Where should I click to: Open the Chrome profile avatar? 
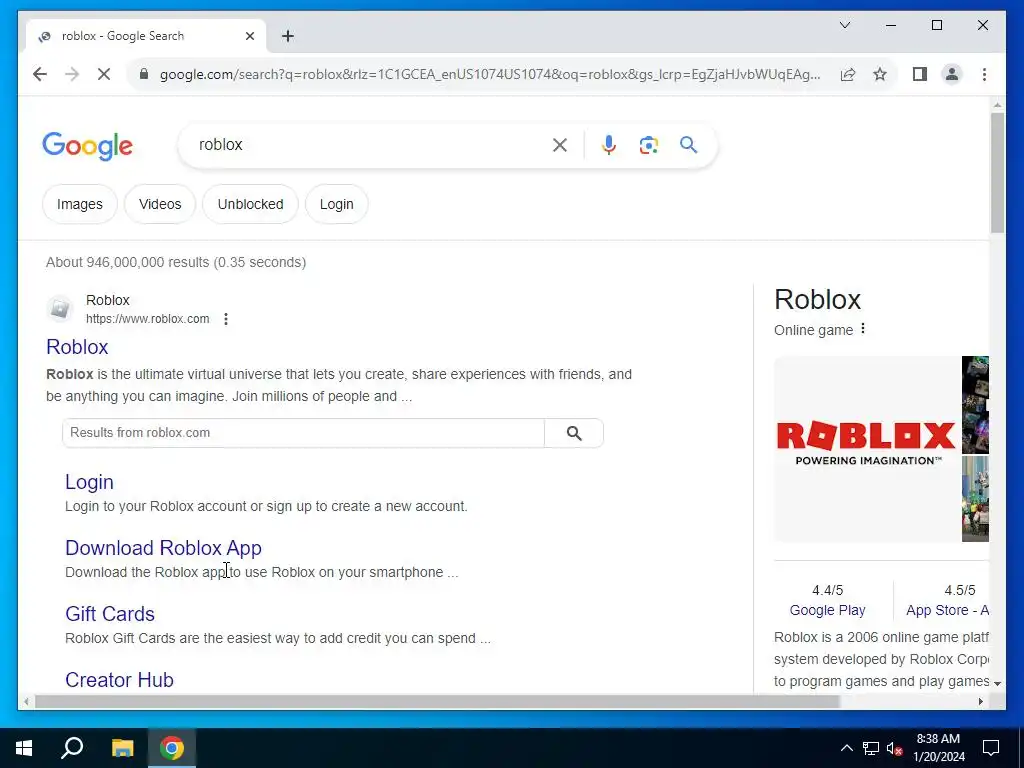click(952, 74)
